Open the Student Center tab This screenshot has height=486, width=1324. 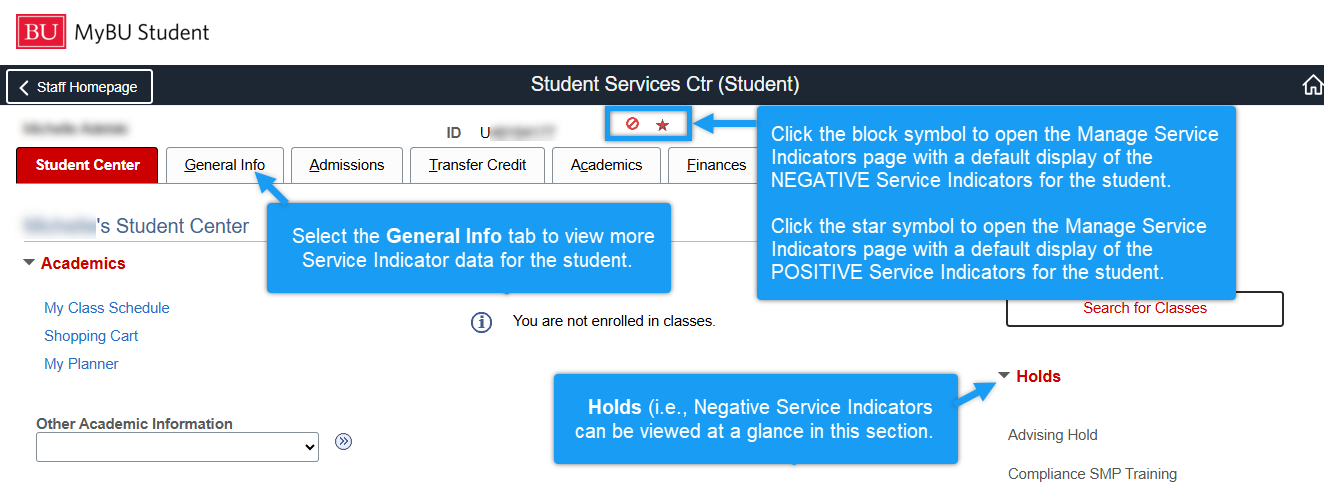click(x=88, y=165)
